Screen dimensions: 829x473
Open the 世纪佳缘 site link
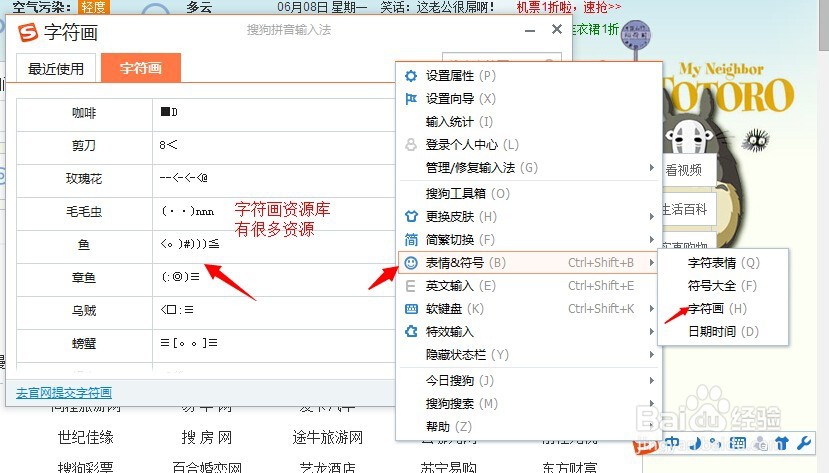(x=86, y=438)
